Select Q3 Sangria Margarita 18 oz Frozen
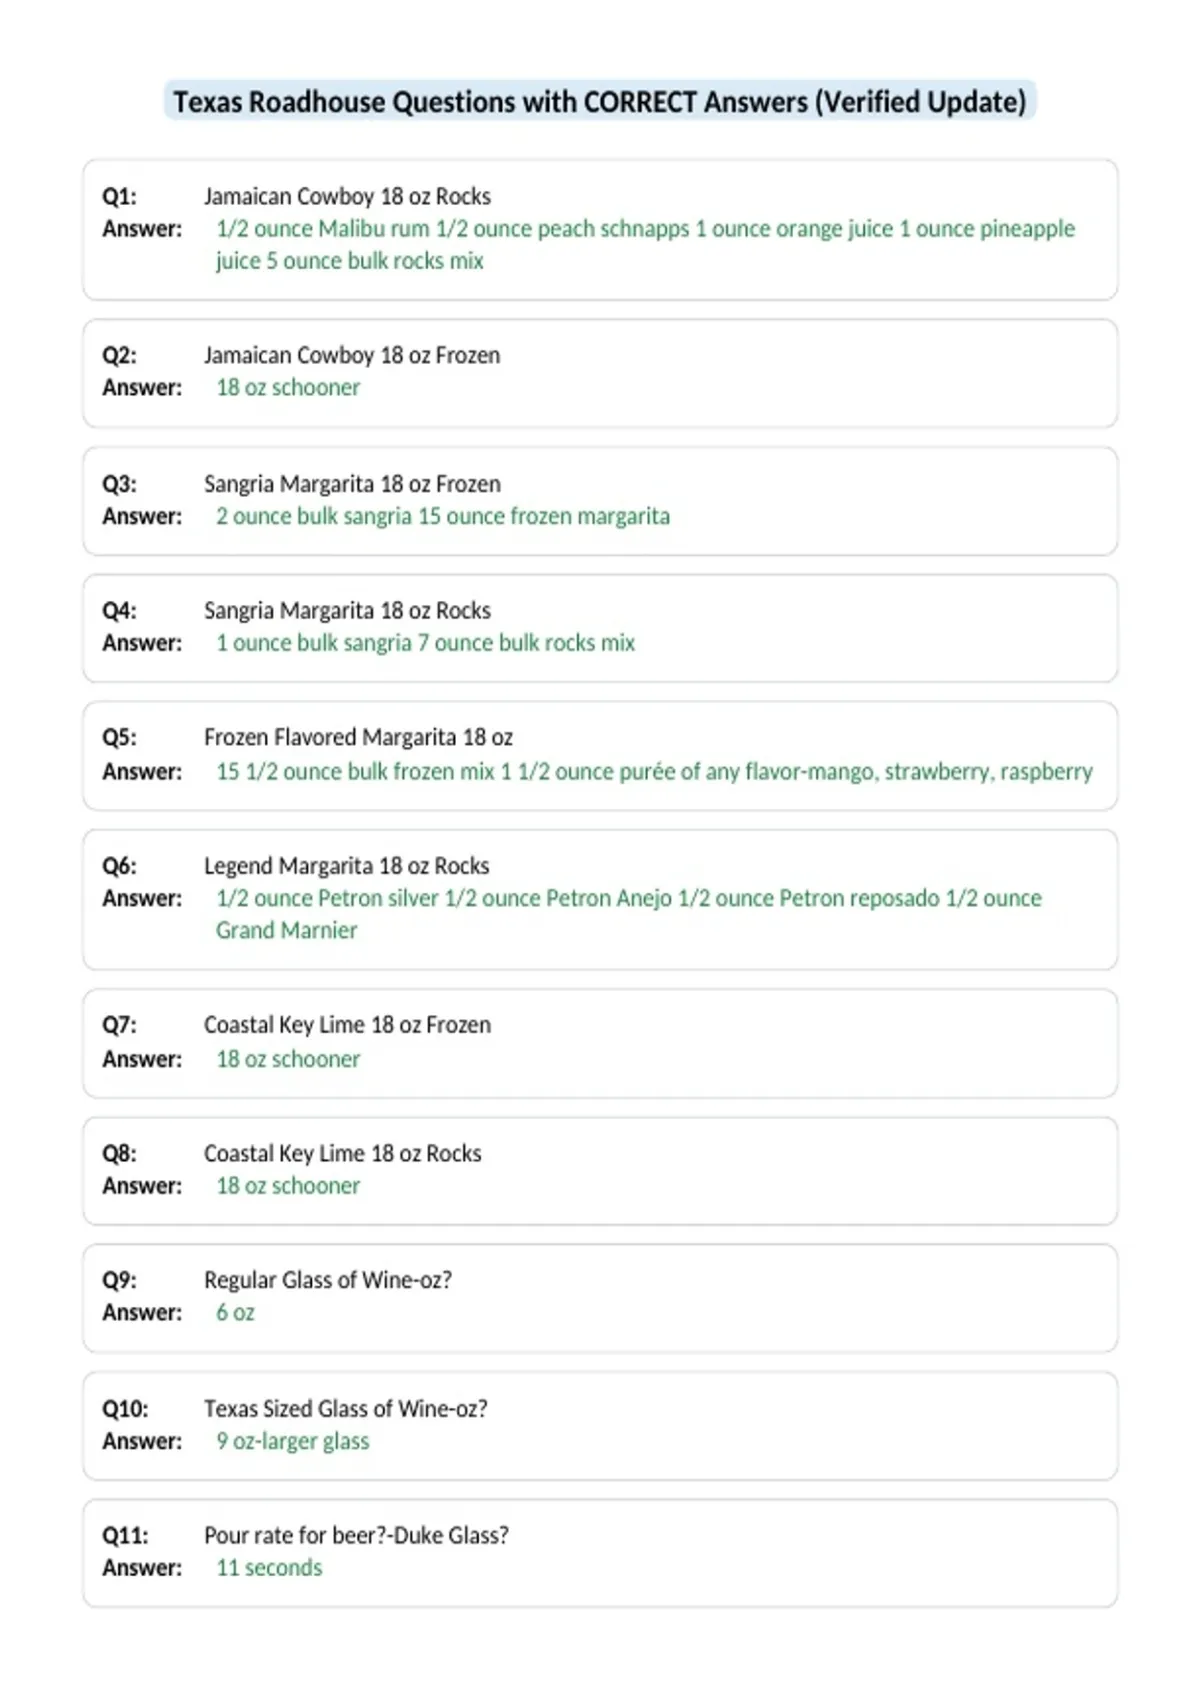Image resolution: width=1200 pixels, height=1700 pixels. [x=352, y=484]
